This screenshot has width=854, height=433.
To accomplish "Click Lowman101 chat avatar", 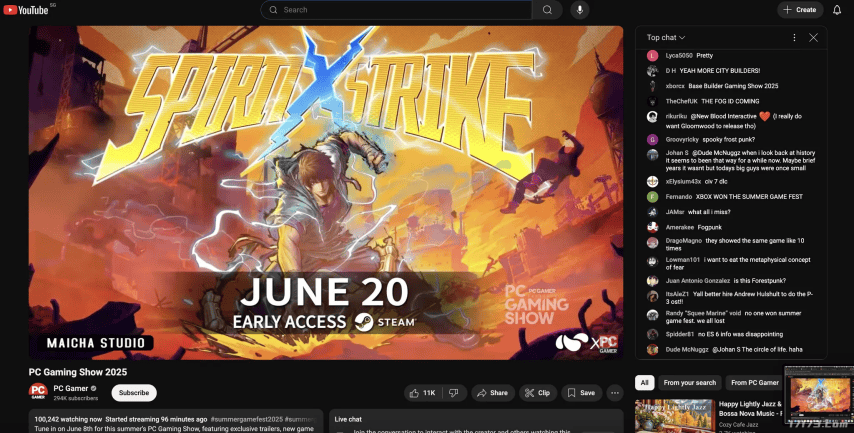I will [652, 261].
